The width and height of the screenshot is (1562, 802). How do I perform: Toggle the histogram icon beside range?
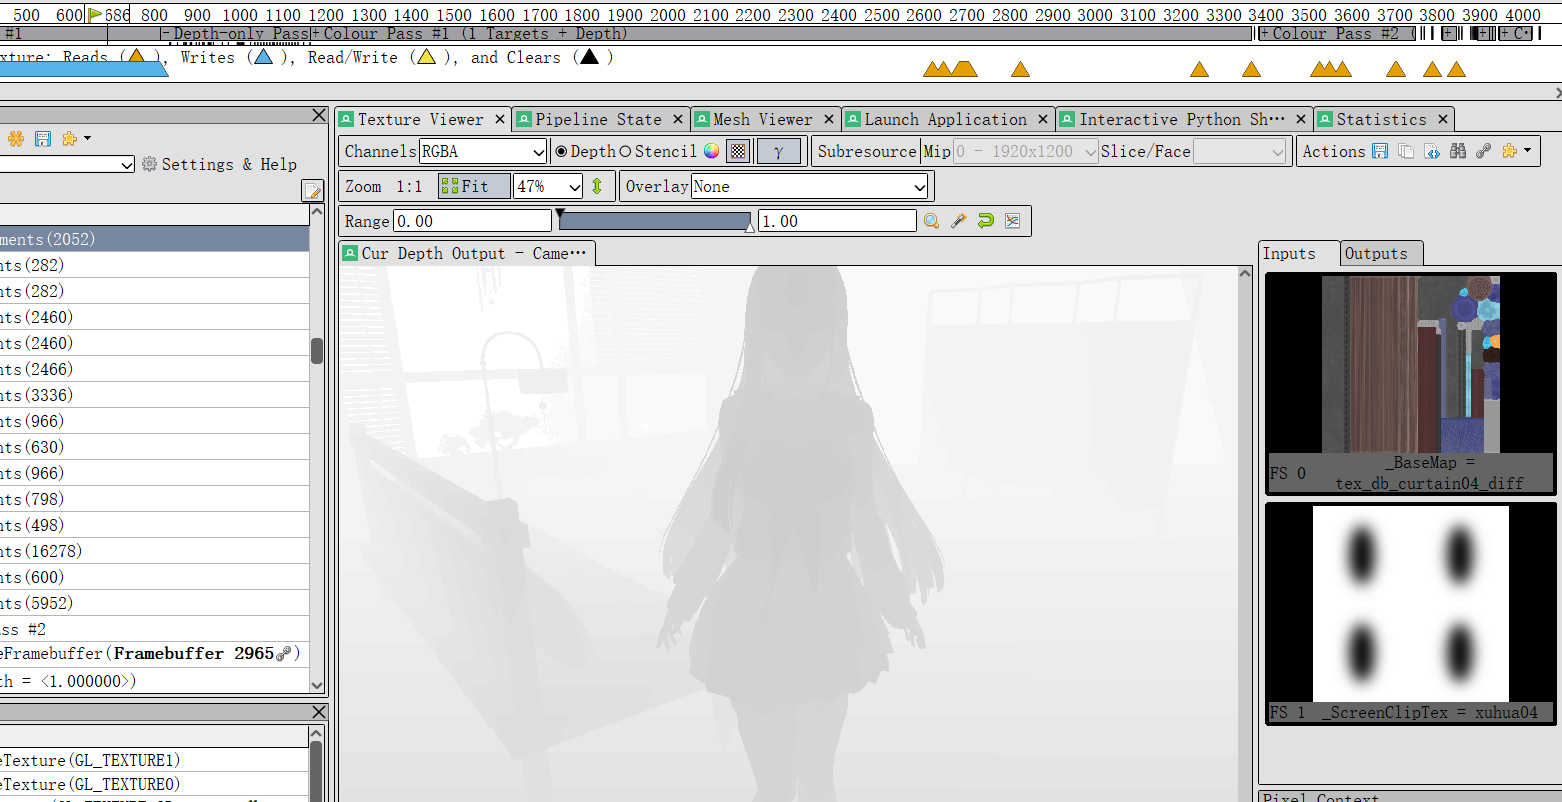coord(1013,221)
